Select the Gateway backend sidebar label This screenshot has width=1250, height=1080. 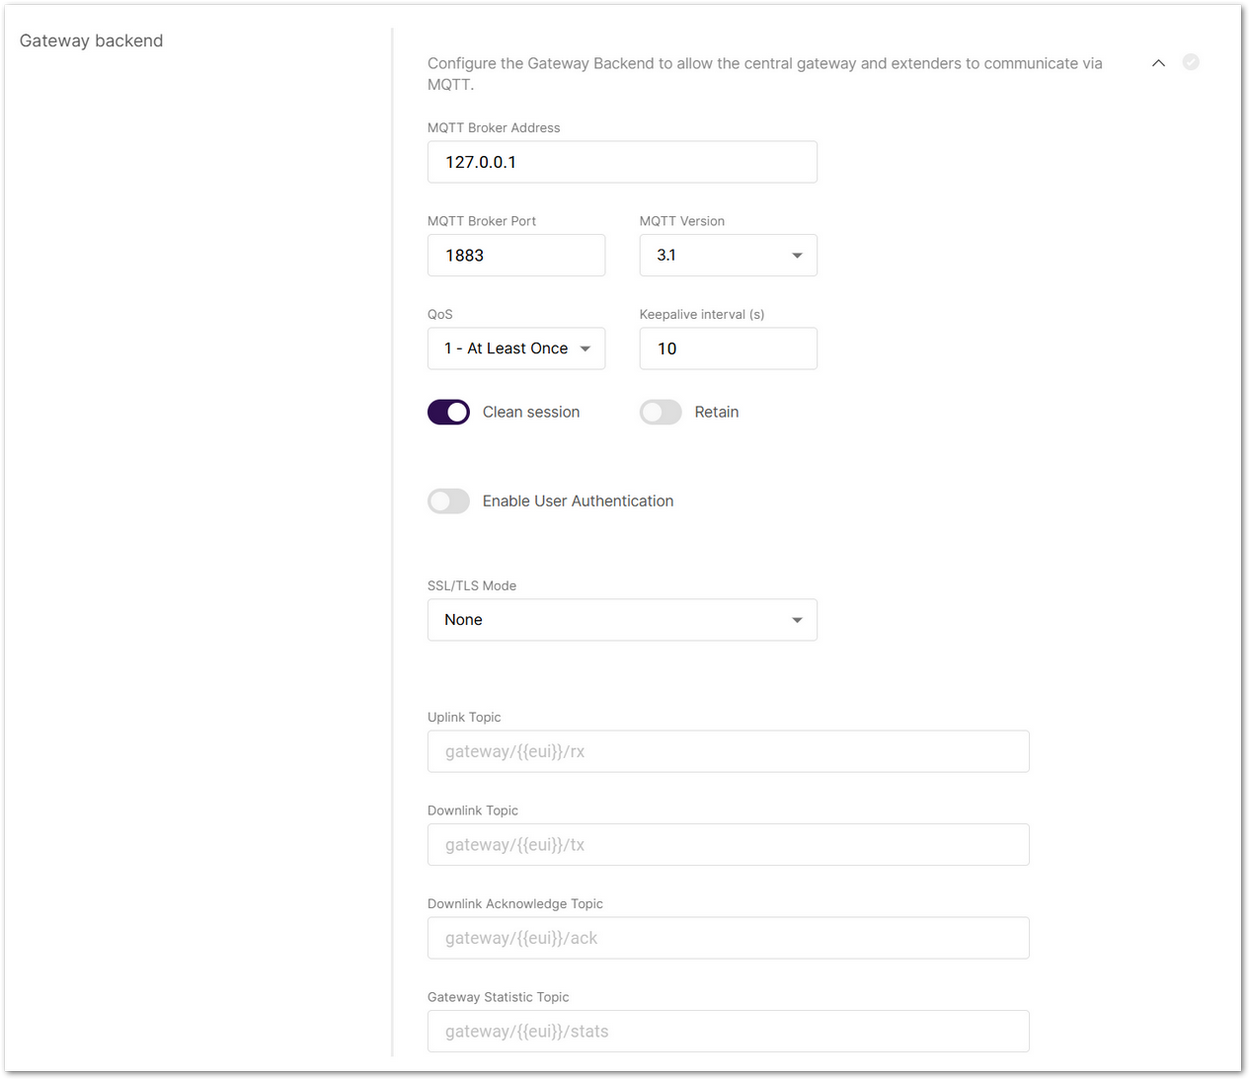click(91, 40)
